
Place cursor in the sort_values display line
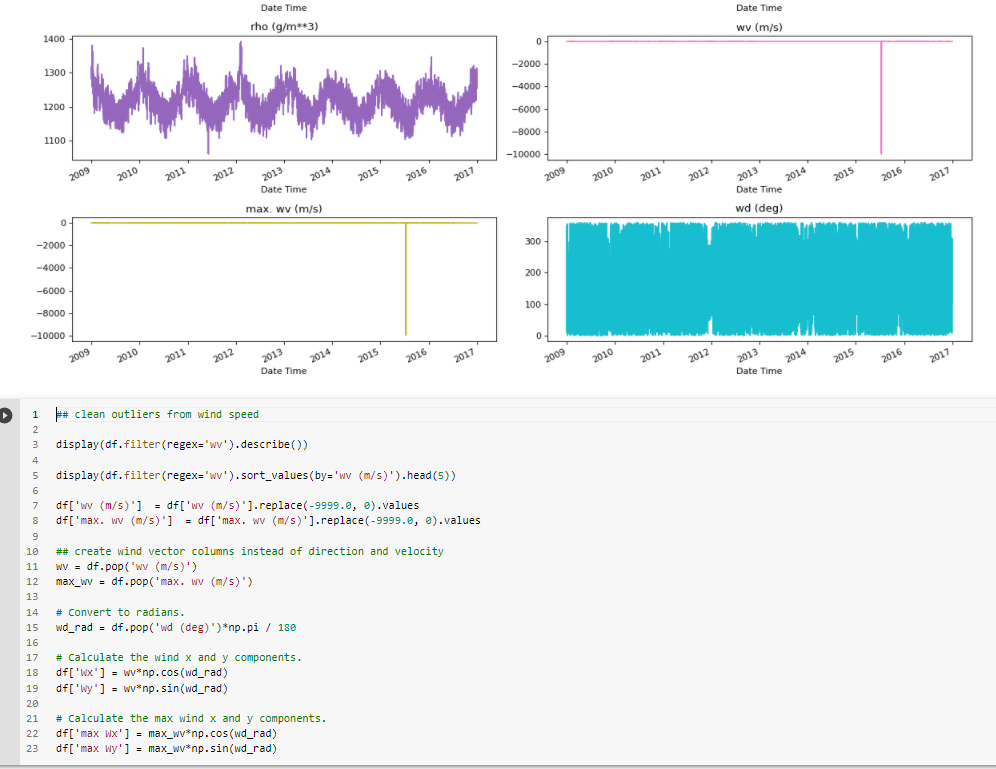coord(255,475)
